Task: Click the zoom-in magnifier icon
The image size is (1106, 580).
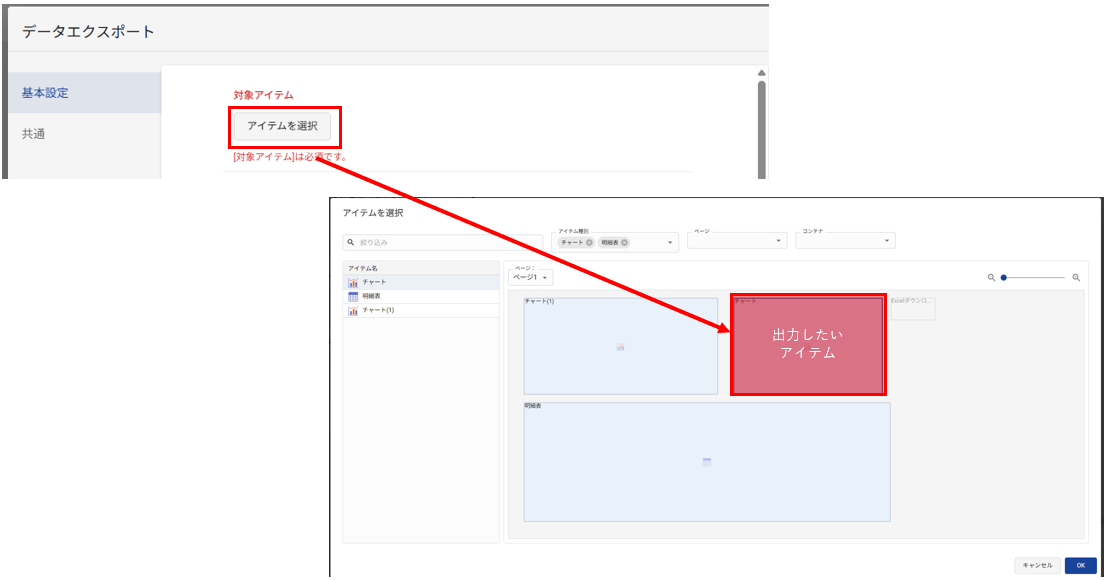Action: click(1076, 278)
